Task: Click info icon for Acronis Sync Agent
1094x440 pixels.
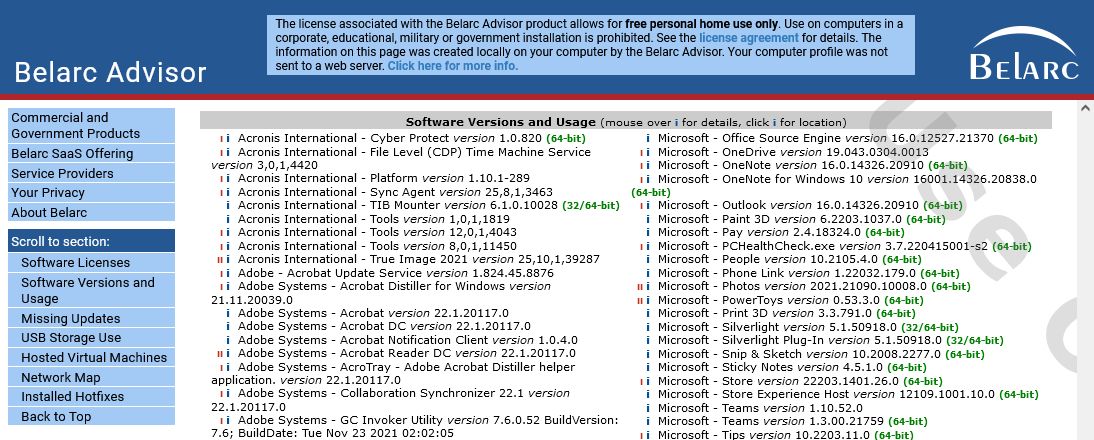Action: 227,192
